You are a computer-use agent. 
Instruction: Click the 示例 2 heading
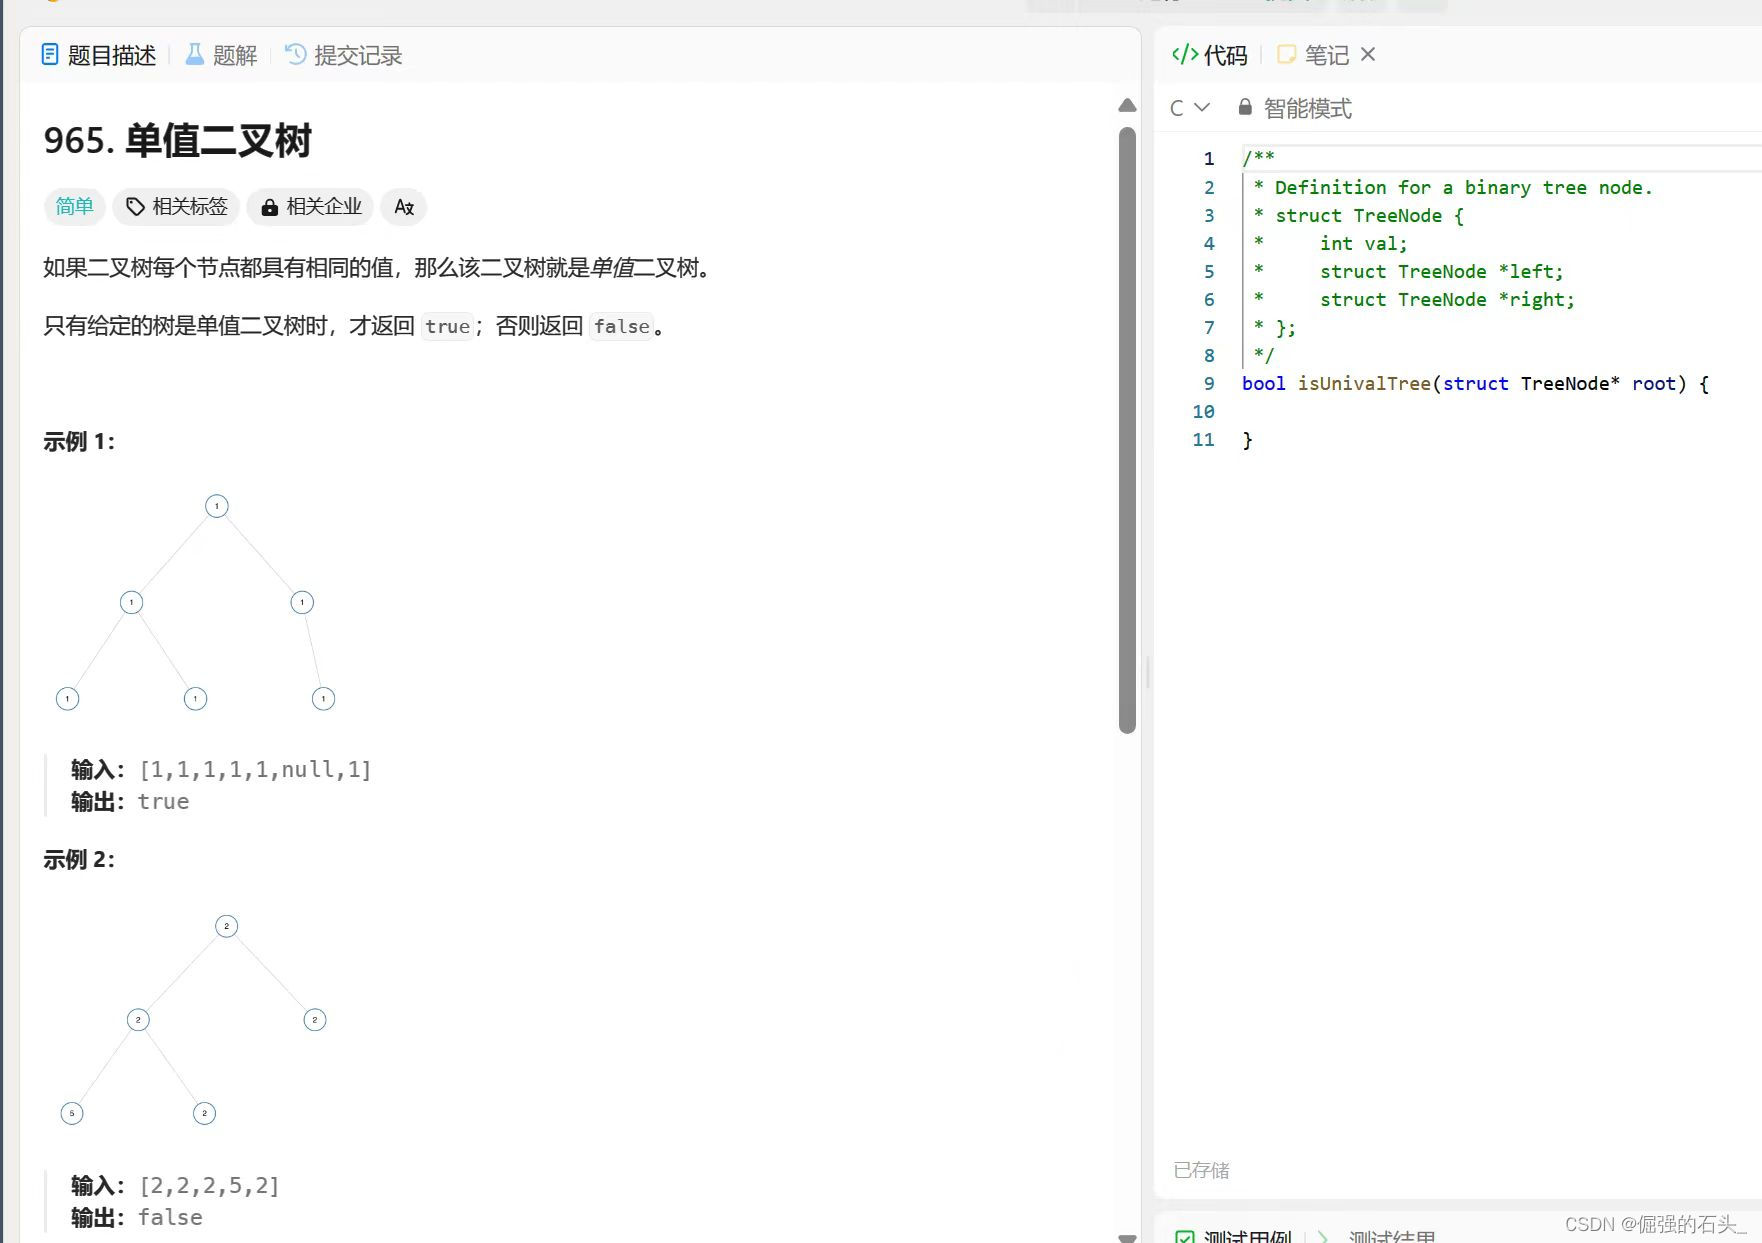(x=79, y=860)
